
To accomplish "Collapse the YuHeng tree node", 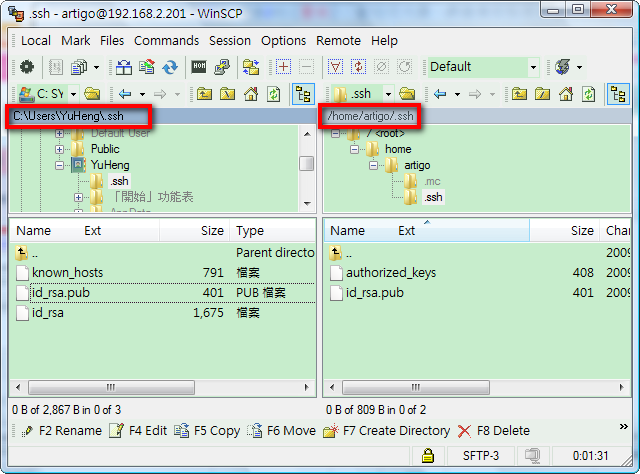I will [x=60, y=165].
